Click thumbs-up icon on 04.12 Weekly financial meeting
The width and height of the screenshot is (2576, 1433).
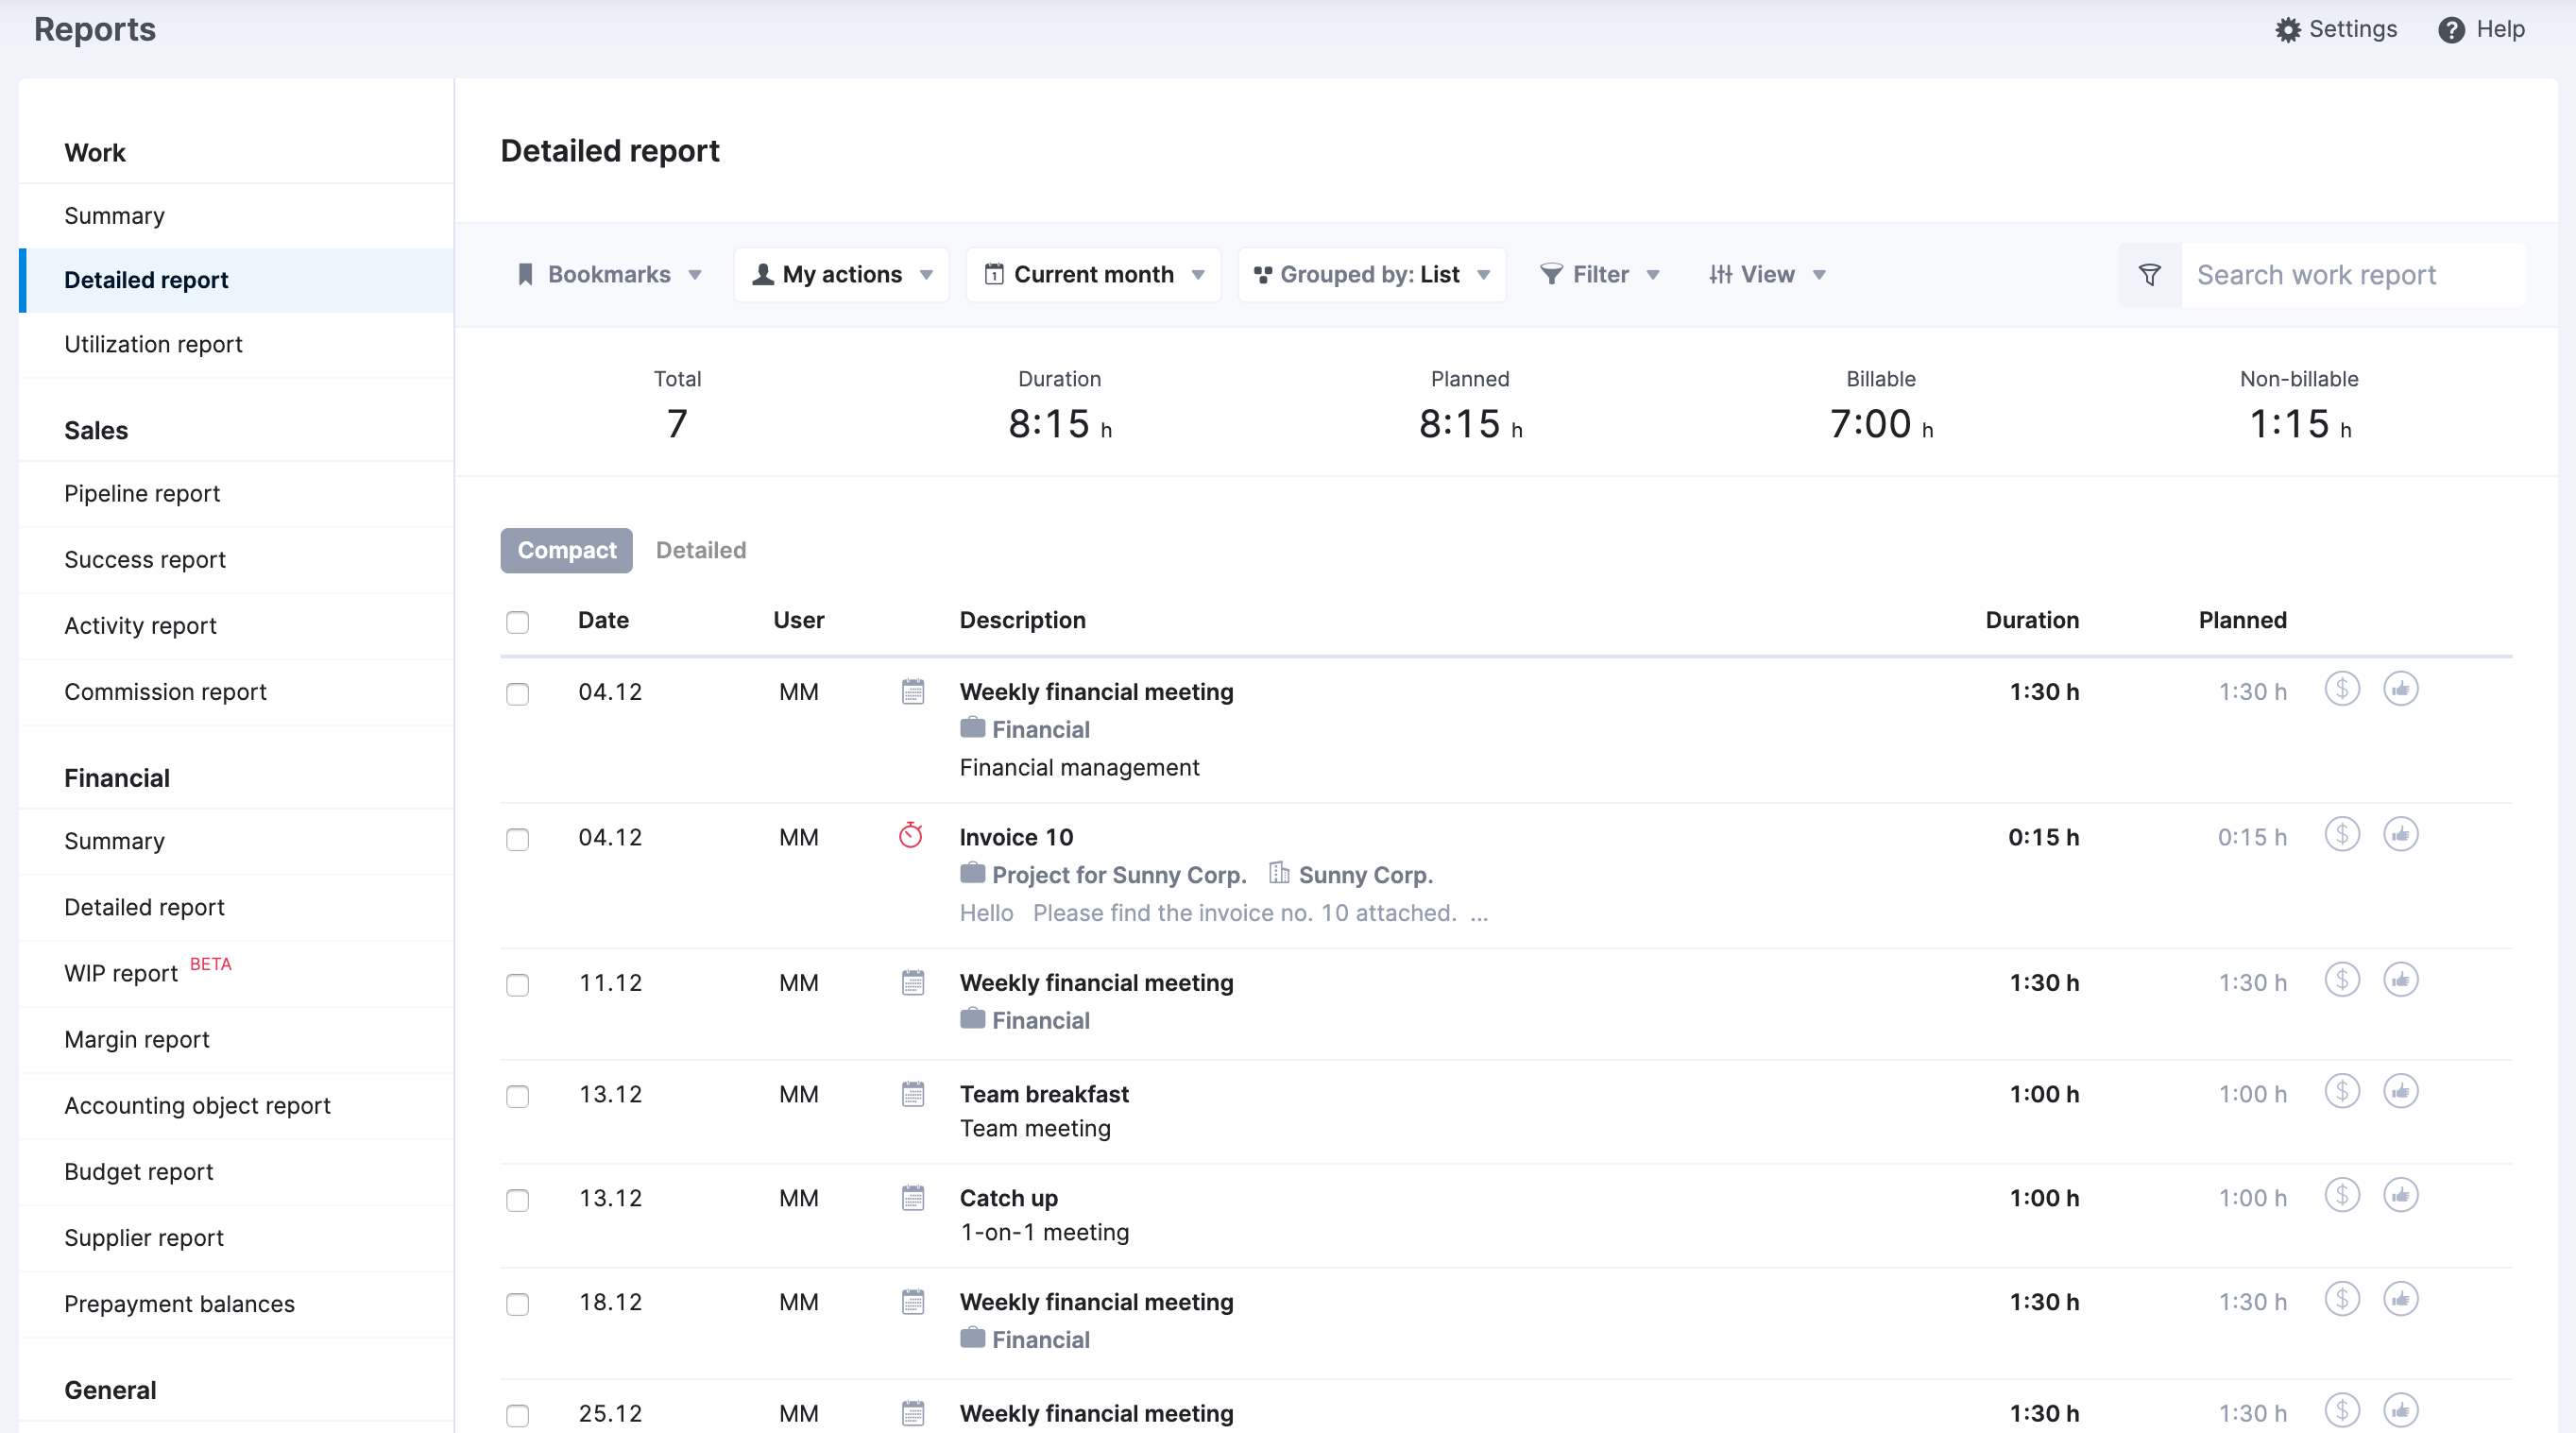point(2400,689)
